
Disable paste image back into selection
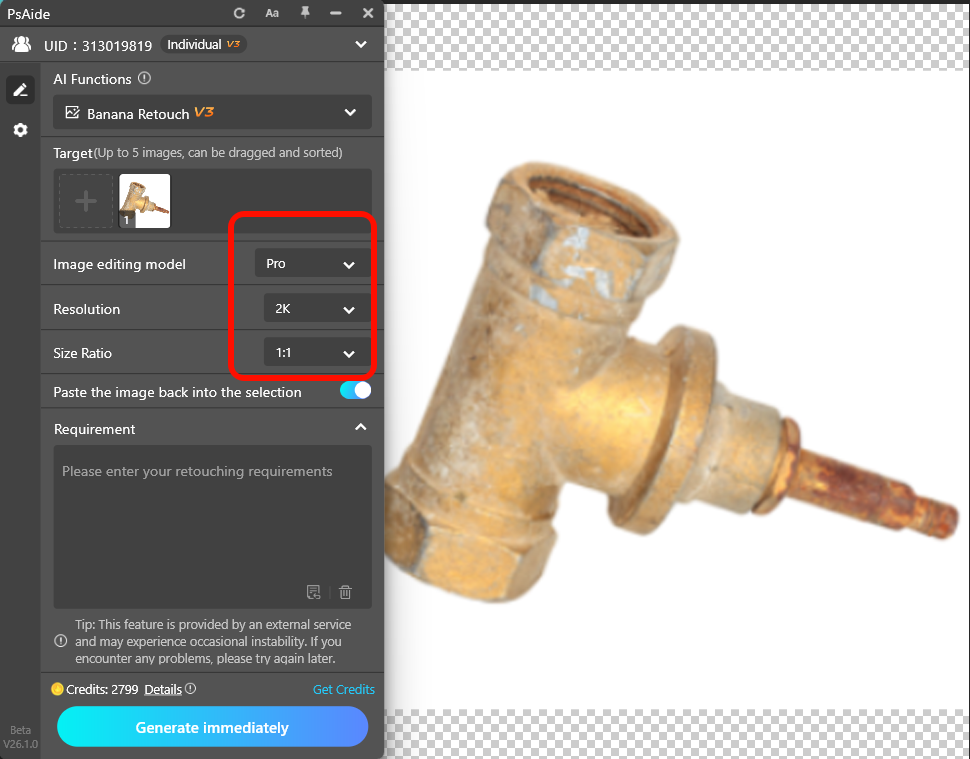pyautogui.click(x=355, y=391)
